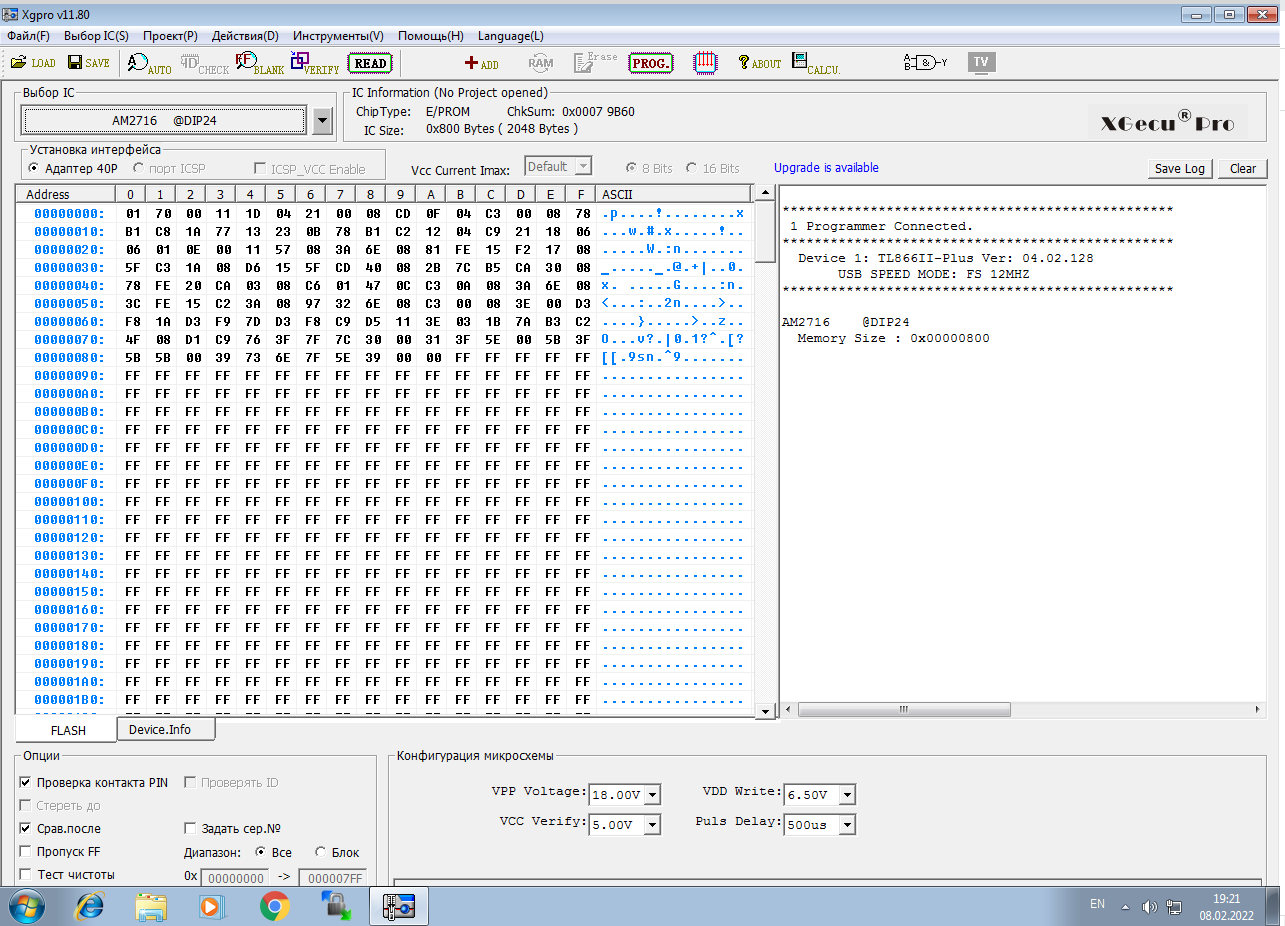
Task: Open the Language(L) menu
Action: [511, 36]
